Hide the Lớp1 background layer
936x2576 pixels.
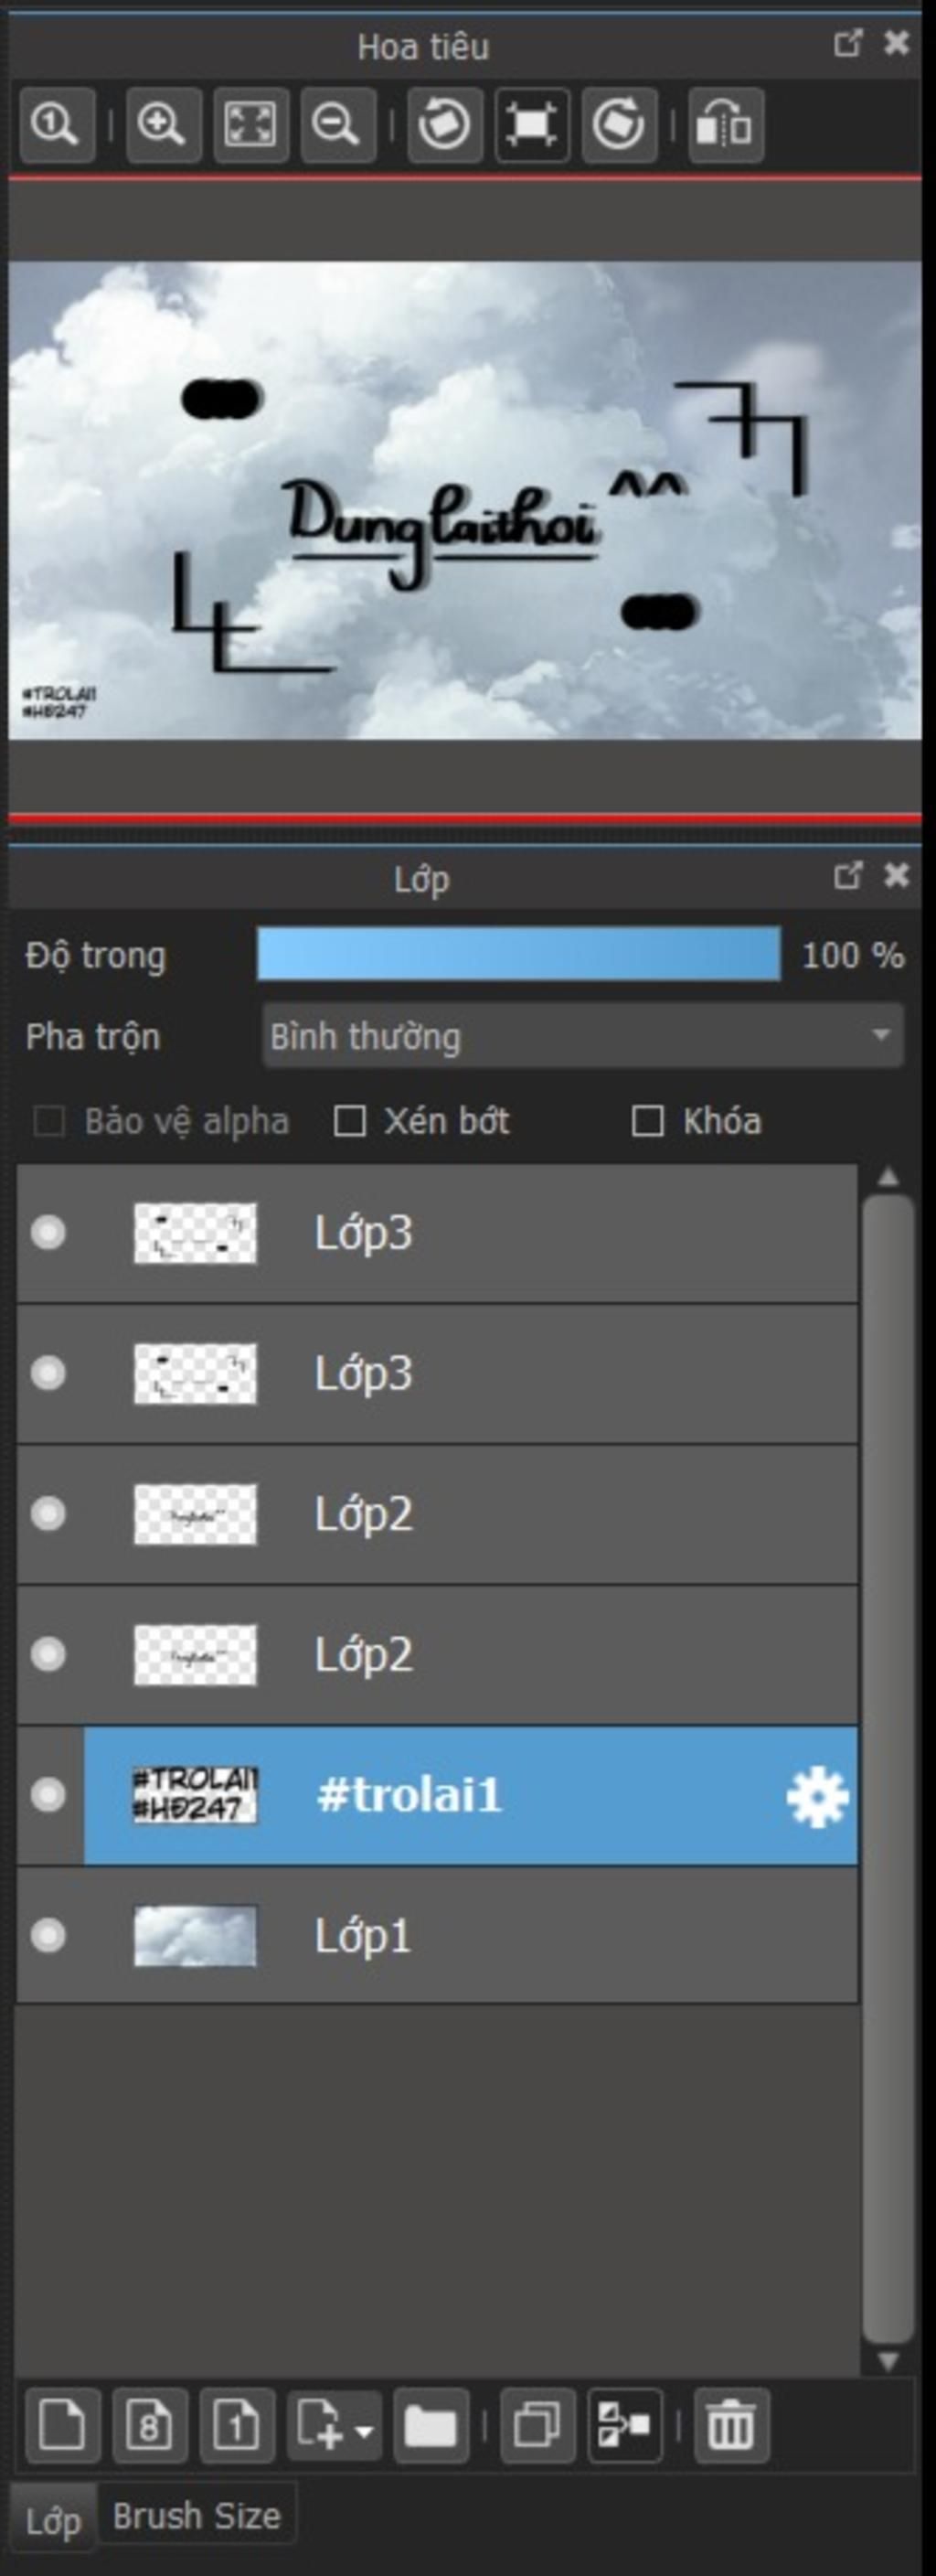tap(48, 1935)
